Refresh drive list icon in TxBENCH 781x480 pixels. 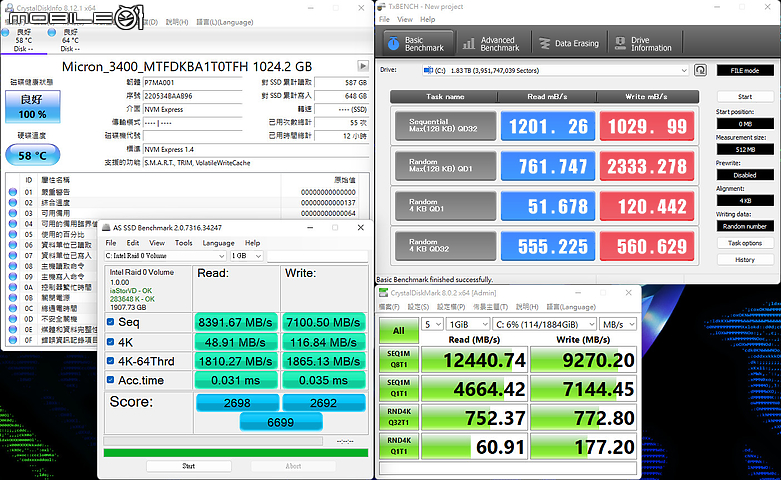pyautogui.click(x=700, y=70)
